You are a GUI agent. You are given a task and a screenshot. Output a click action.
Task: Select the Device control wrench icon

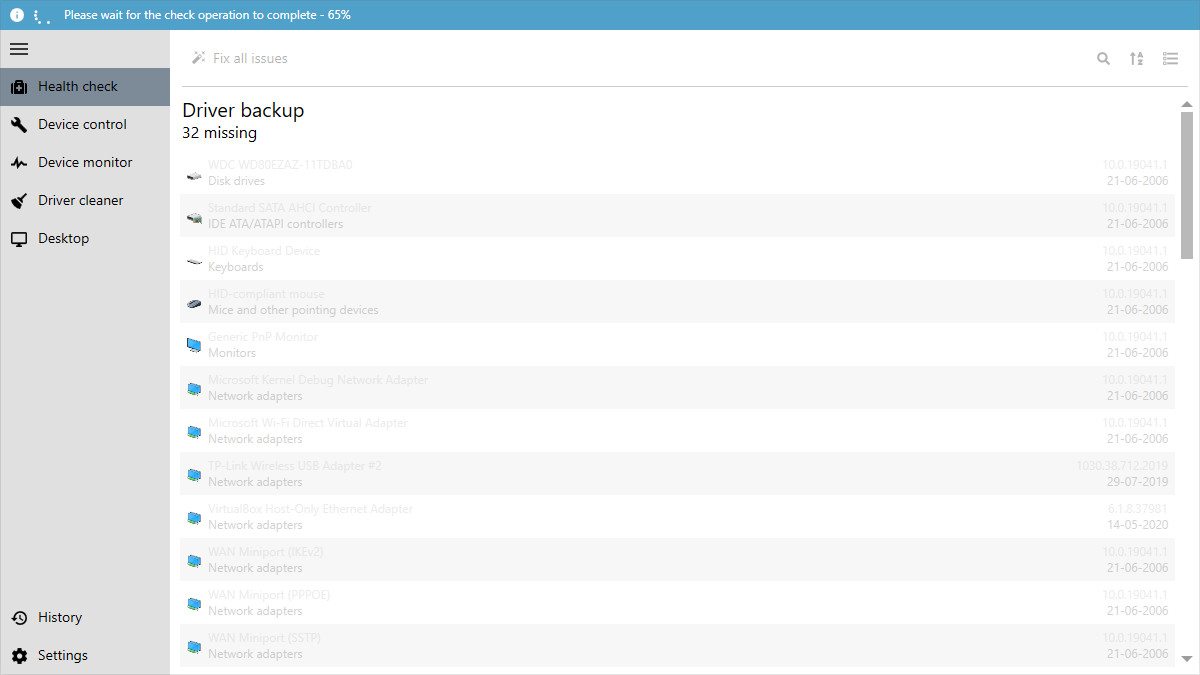[18, 124]
